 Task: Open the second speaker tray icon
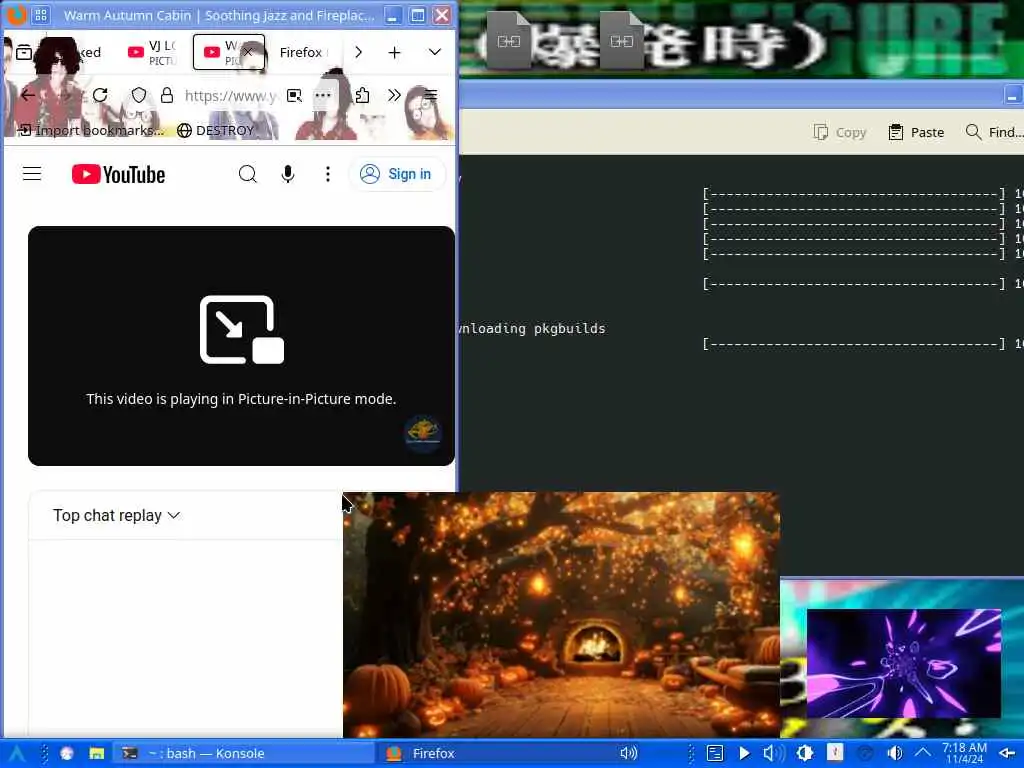[x=895, y=754]
